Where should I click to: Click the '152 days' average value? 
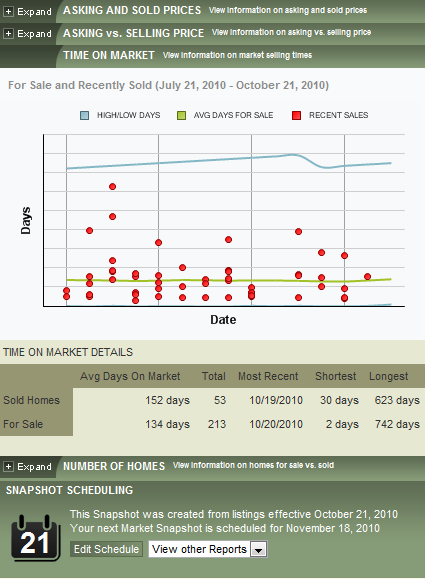(167, 400)
